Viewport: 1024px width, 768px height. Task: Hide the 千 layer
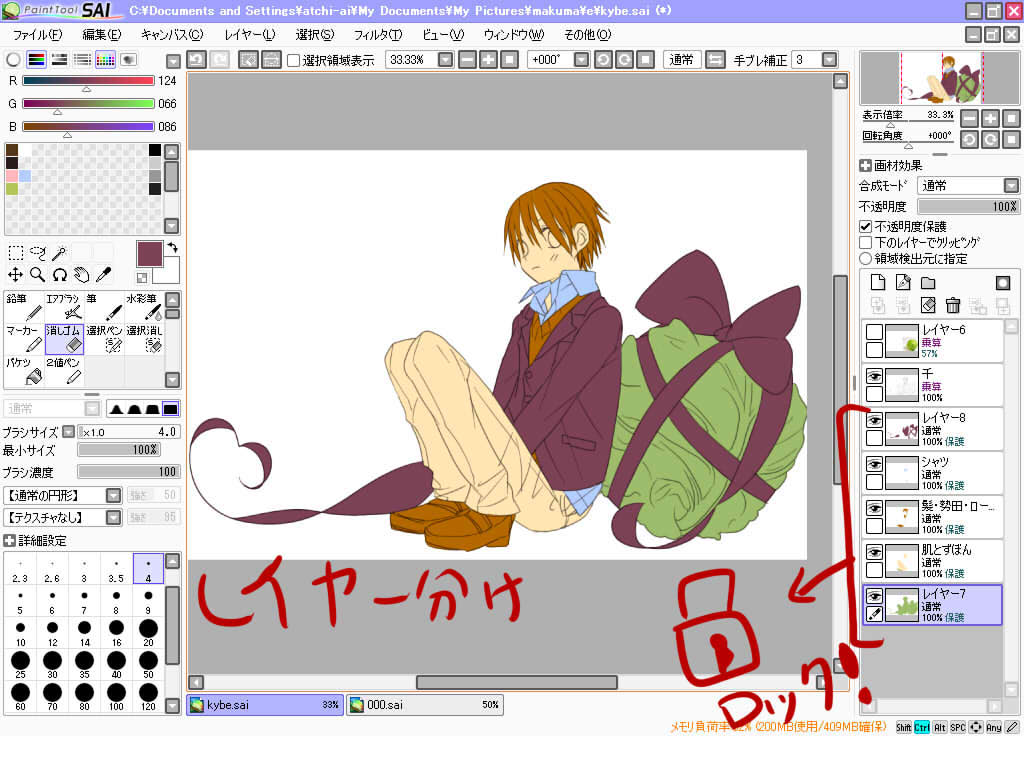tap(874, 376)
